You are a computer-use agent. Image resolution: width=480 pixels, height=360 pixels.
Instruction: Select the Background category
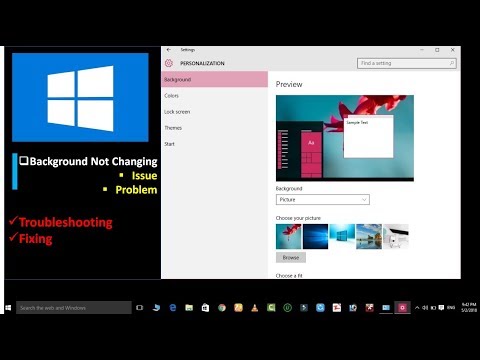(214, 79)
